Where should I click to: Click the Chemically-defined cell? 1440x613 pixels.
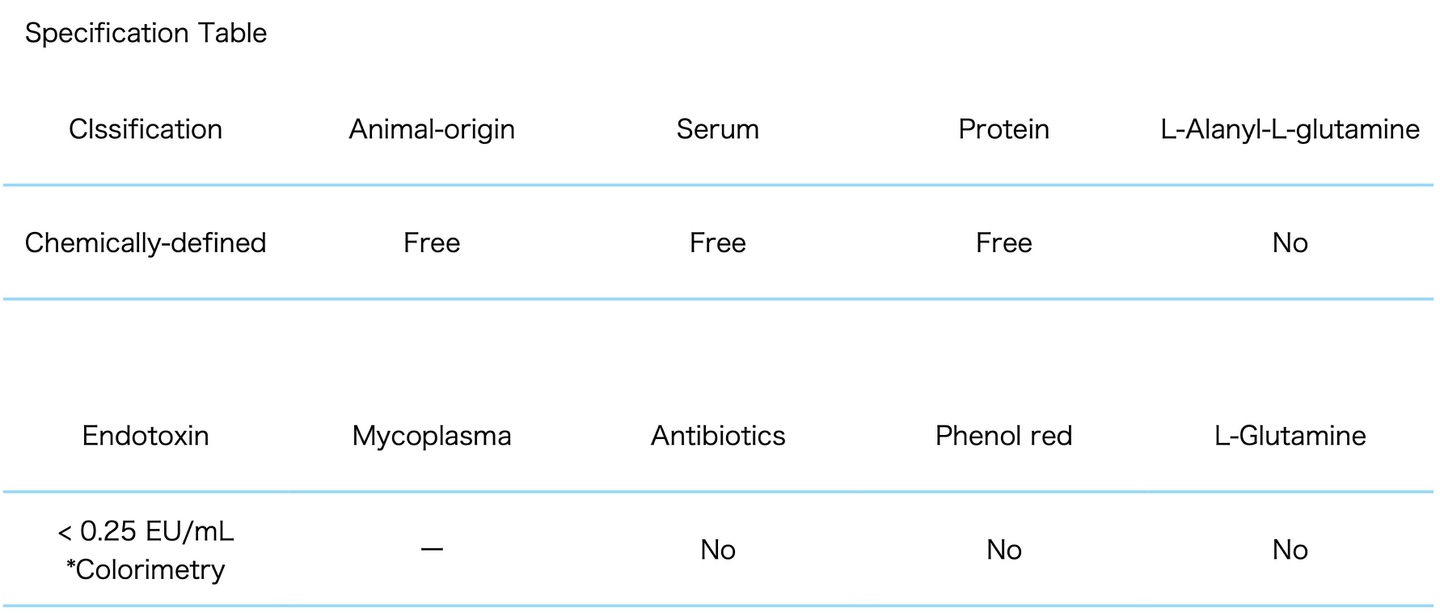(146, 243)
